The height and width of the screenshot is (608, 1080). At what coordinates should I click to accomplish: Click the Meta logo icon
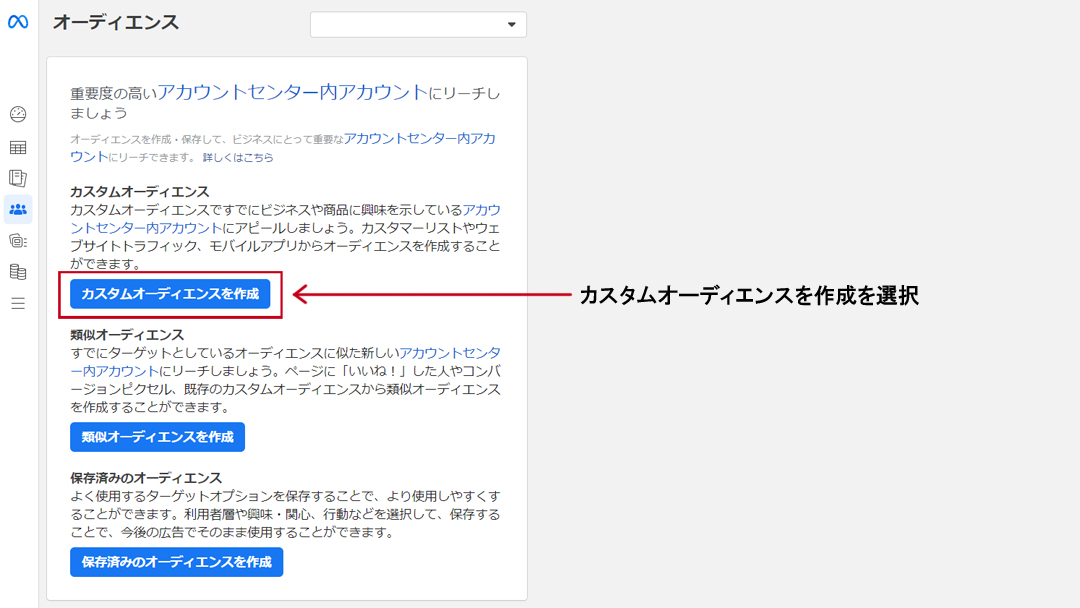18,22
